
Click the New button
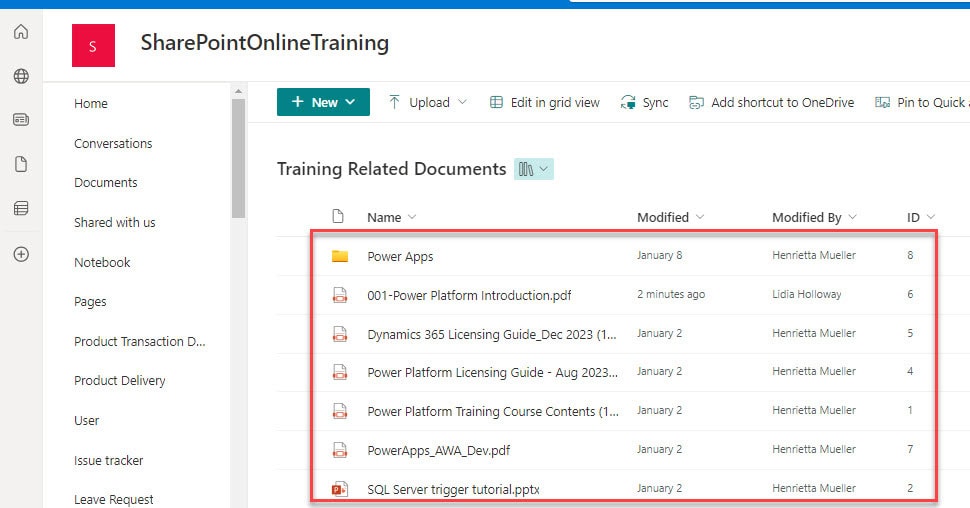(x=323, y=102)
